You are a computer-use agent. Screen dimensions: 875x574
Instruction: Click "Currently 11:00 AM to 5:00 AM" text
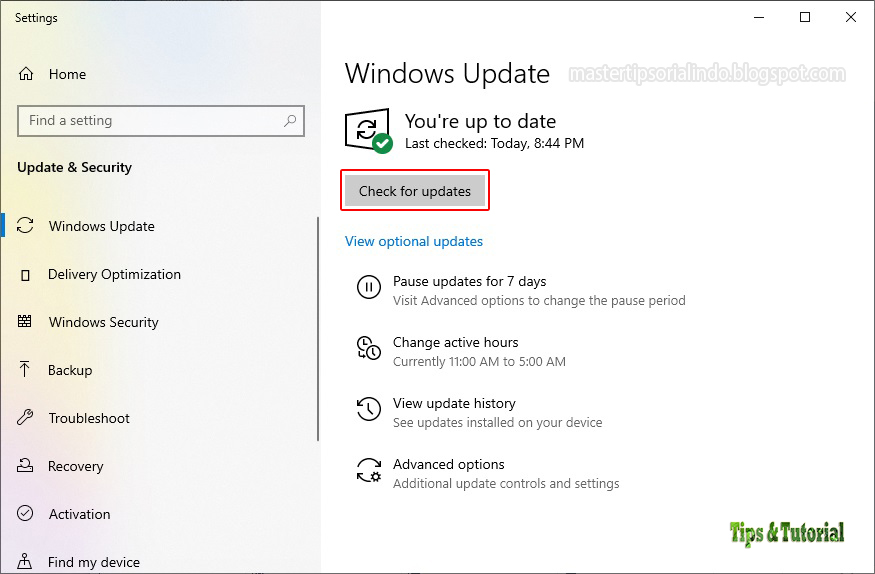click(479, 361)
